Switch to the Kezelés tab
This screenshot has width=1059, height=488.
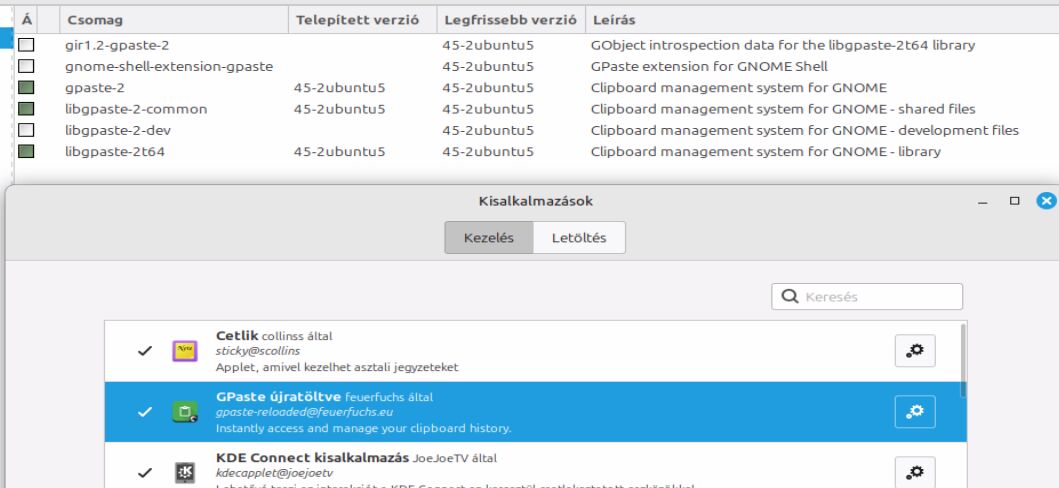coord(489,238)
